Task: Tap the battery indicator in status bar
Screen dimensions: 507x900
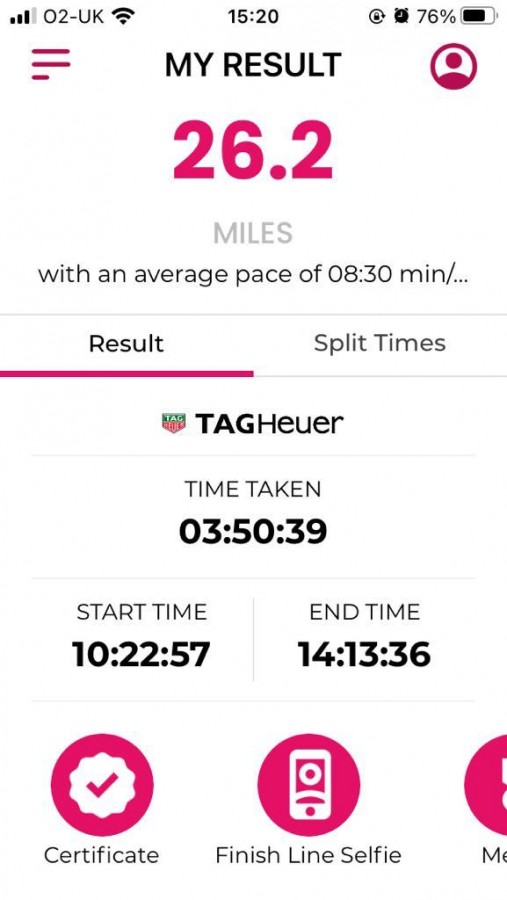Action: coord(479,17)
